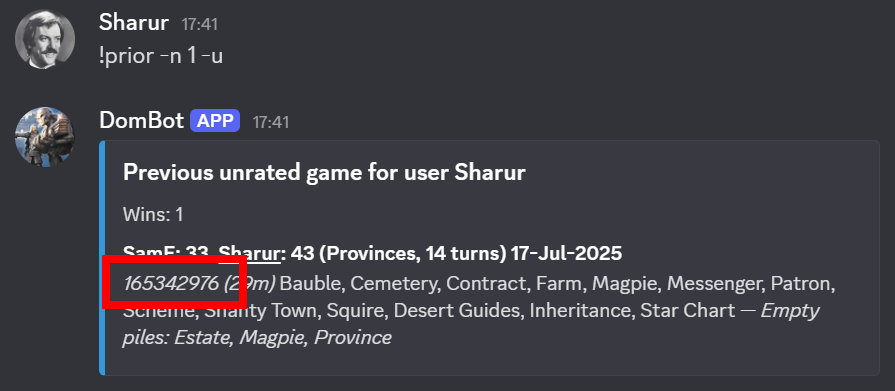Click the underlined Sharur link in score line
The height and width of the screenshot is (391, 895).
pyautogui.click(x=249, y=253)
